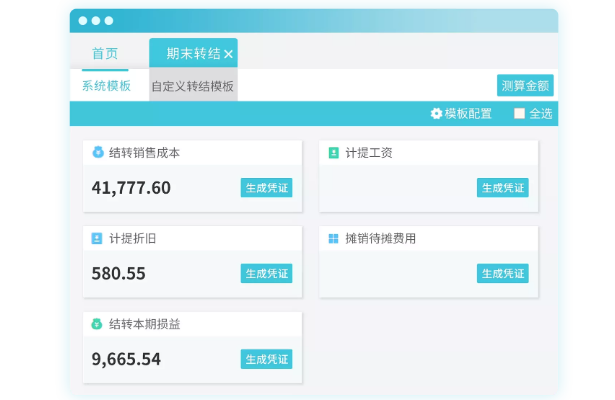Click the blue person icon for 计提折旧
The image size is (615, 400).
(x=97, y=238)
